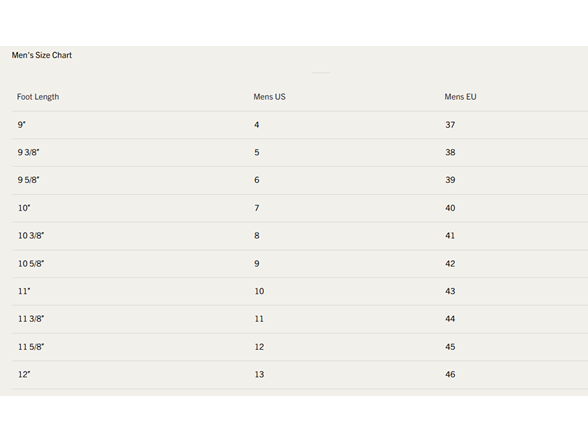Select EU size 43 cell
This screenshot has height=441, width=588.
point(450,291)
